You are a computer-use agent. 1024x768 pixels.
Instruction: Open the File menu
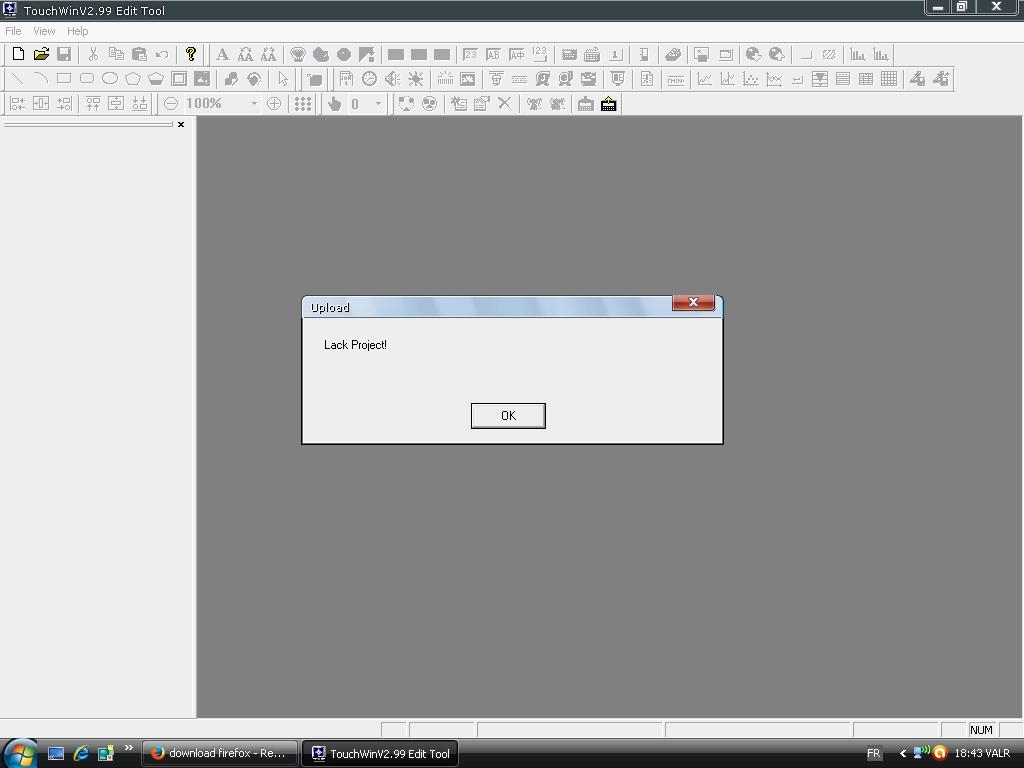coord(13,31)
